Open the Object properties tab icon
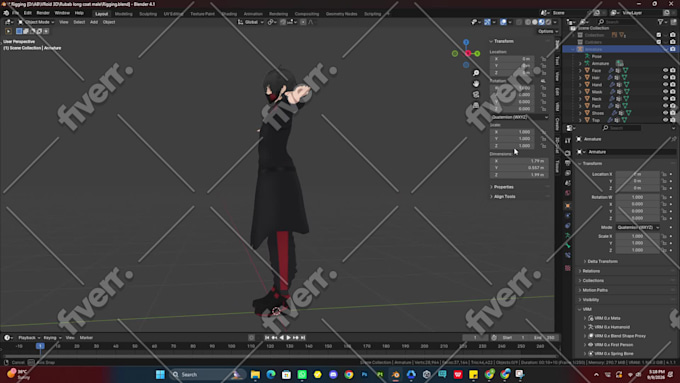 click(x=568, y=206)
